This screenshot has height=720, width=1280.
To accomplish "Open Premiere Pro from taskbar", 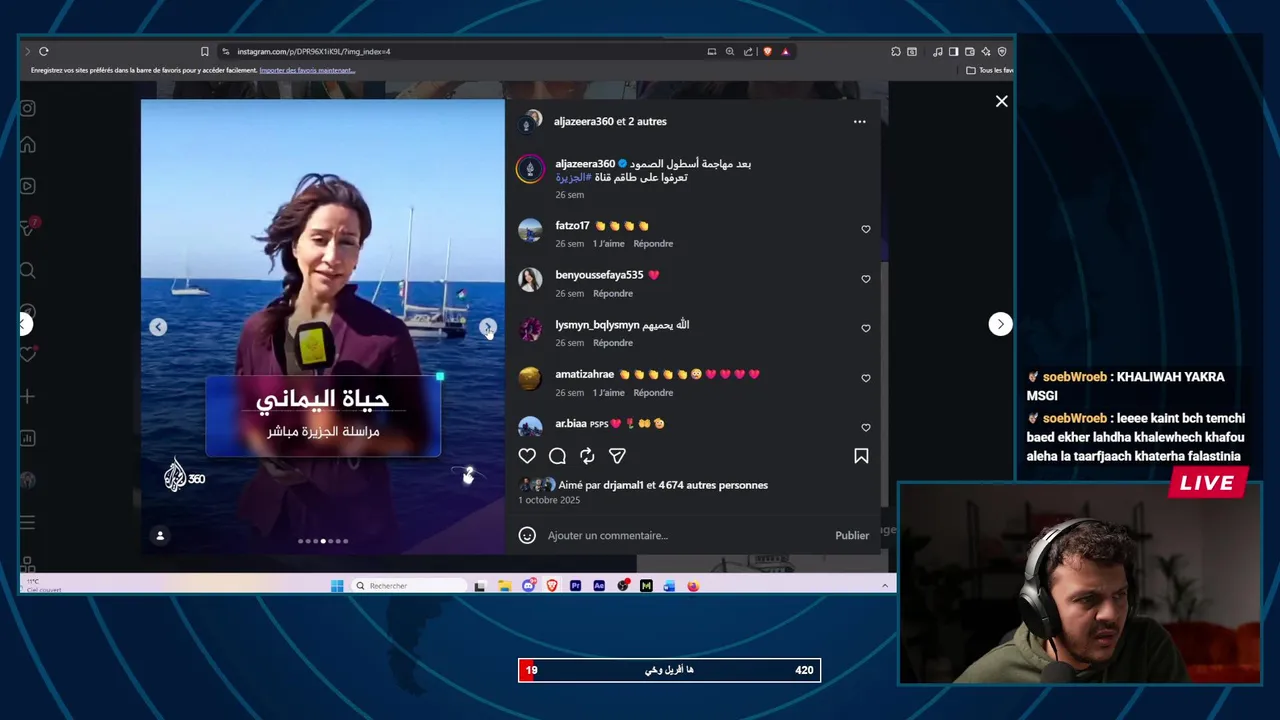I will pos(575,586).
